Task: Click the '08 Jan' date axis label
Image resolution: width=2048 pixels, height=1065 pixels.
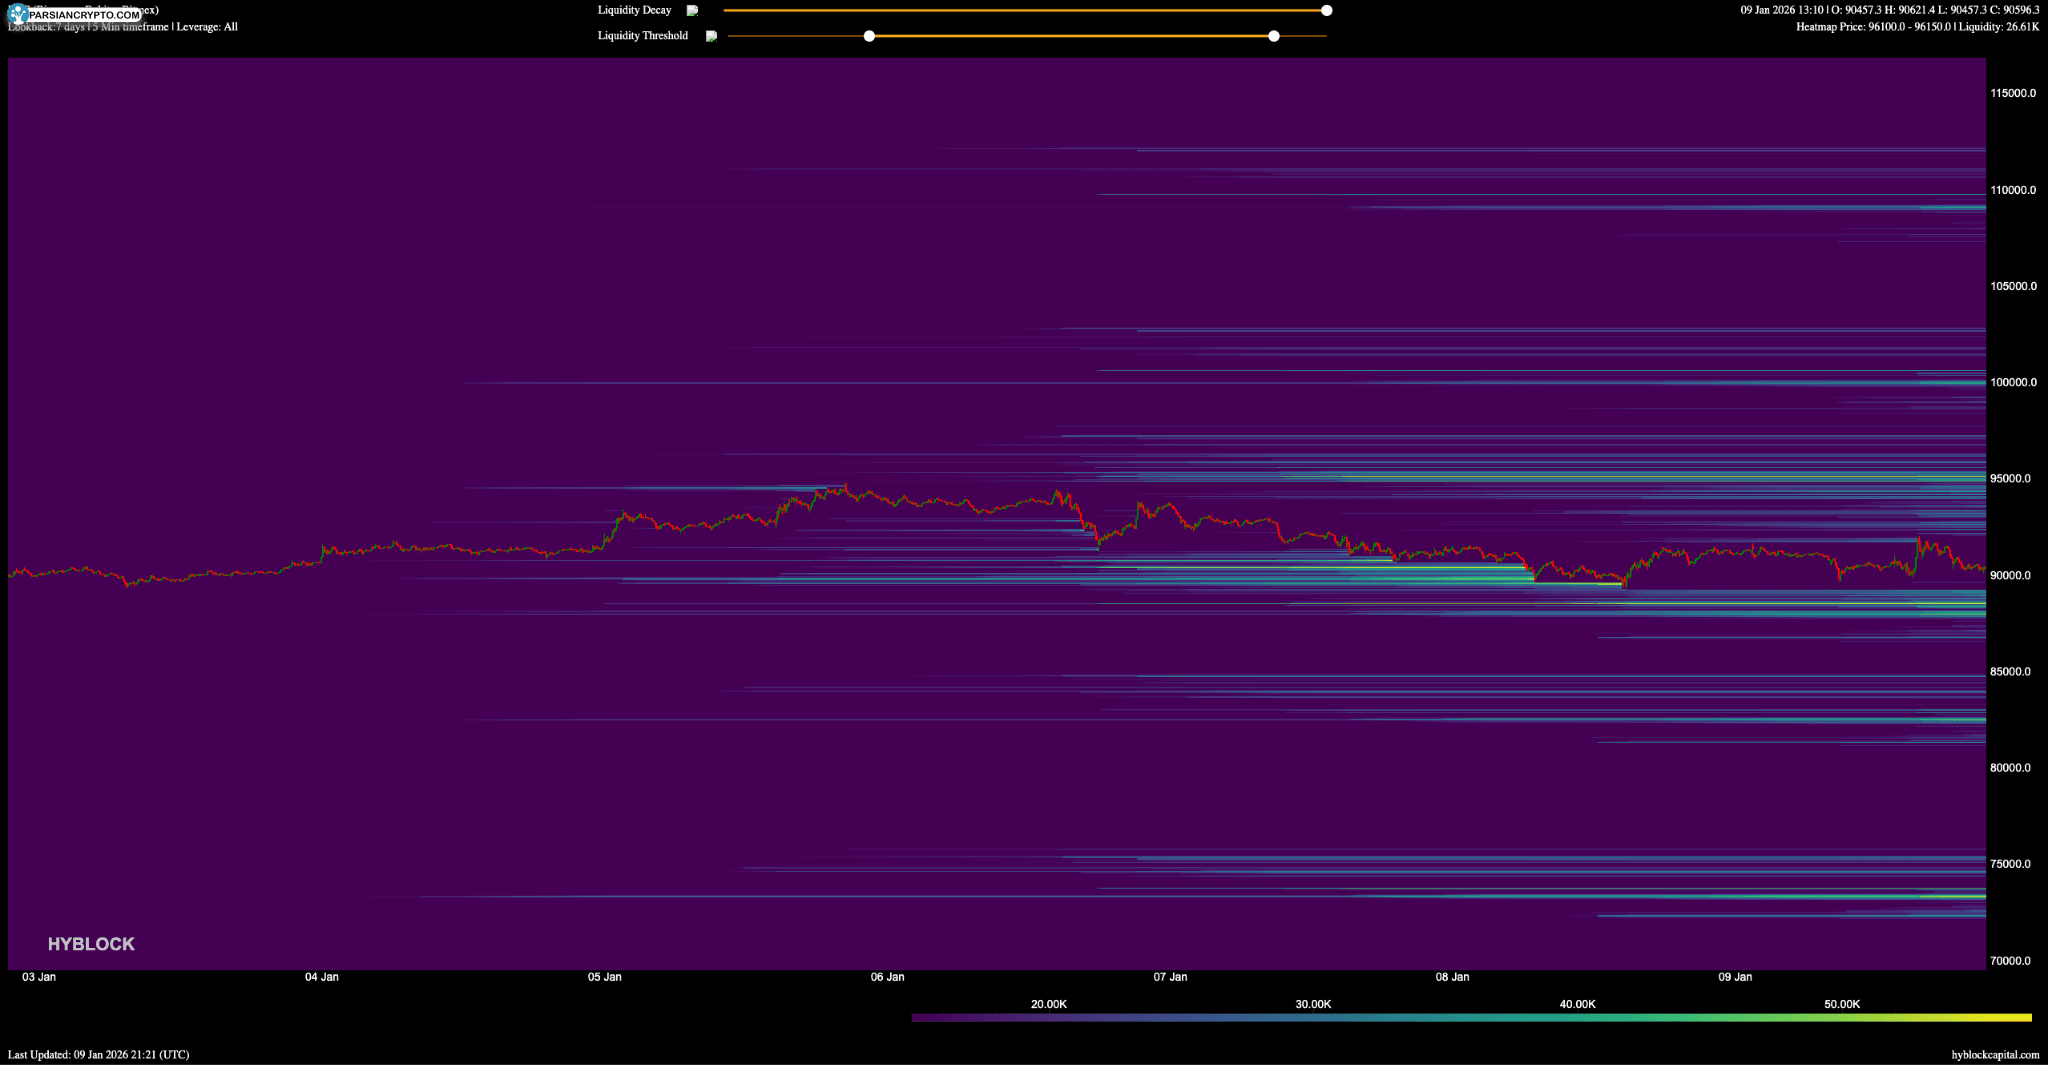Action: pos(1453,977)
